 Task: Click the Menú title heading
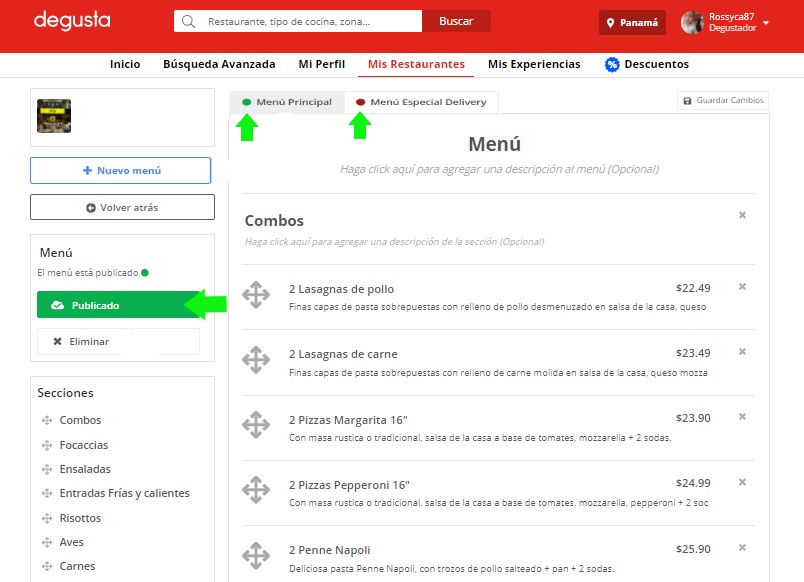click(x=494, y=144)
